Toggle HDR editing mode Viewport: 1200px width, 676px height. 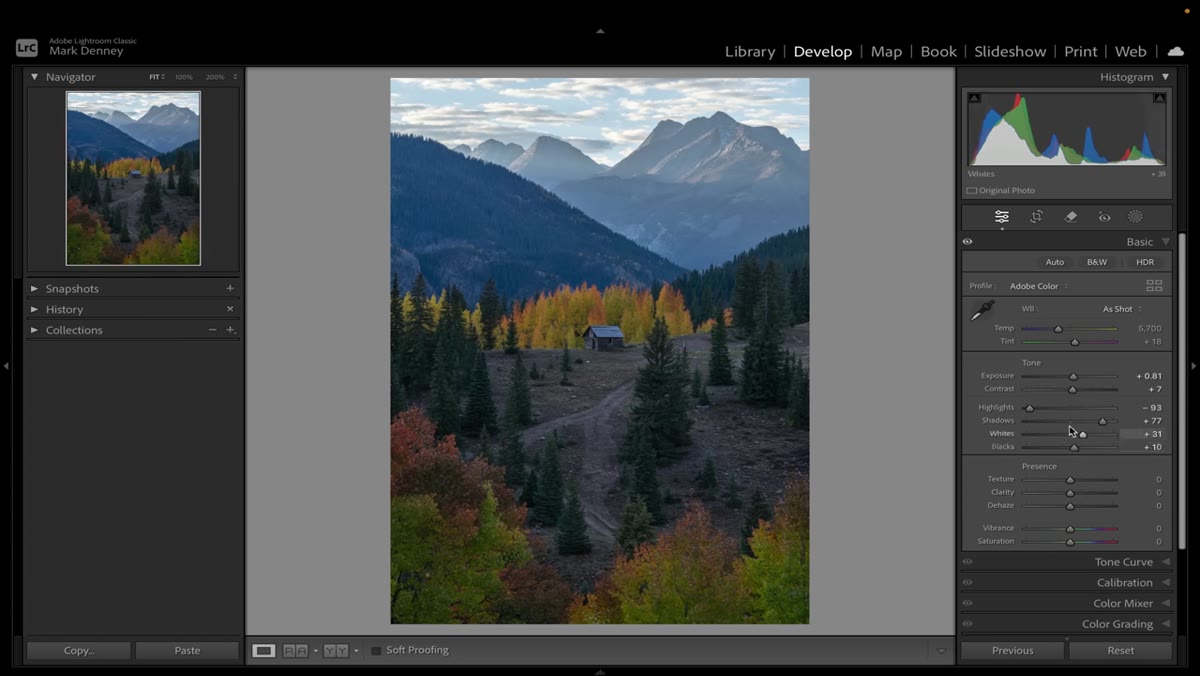[x=1145, y=262]
